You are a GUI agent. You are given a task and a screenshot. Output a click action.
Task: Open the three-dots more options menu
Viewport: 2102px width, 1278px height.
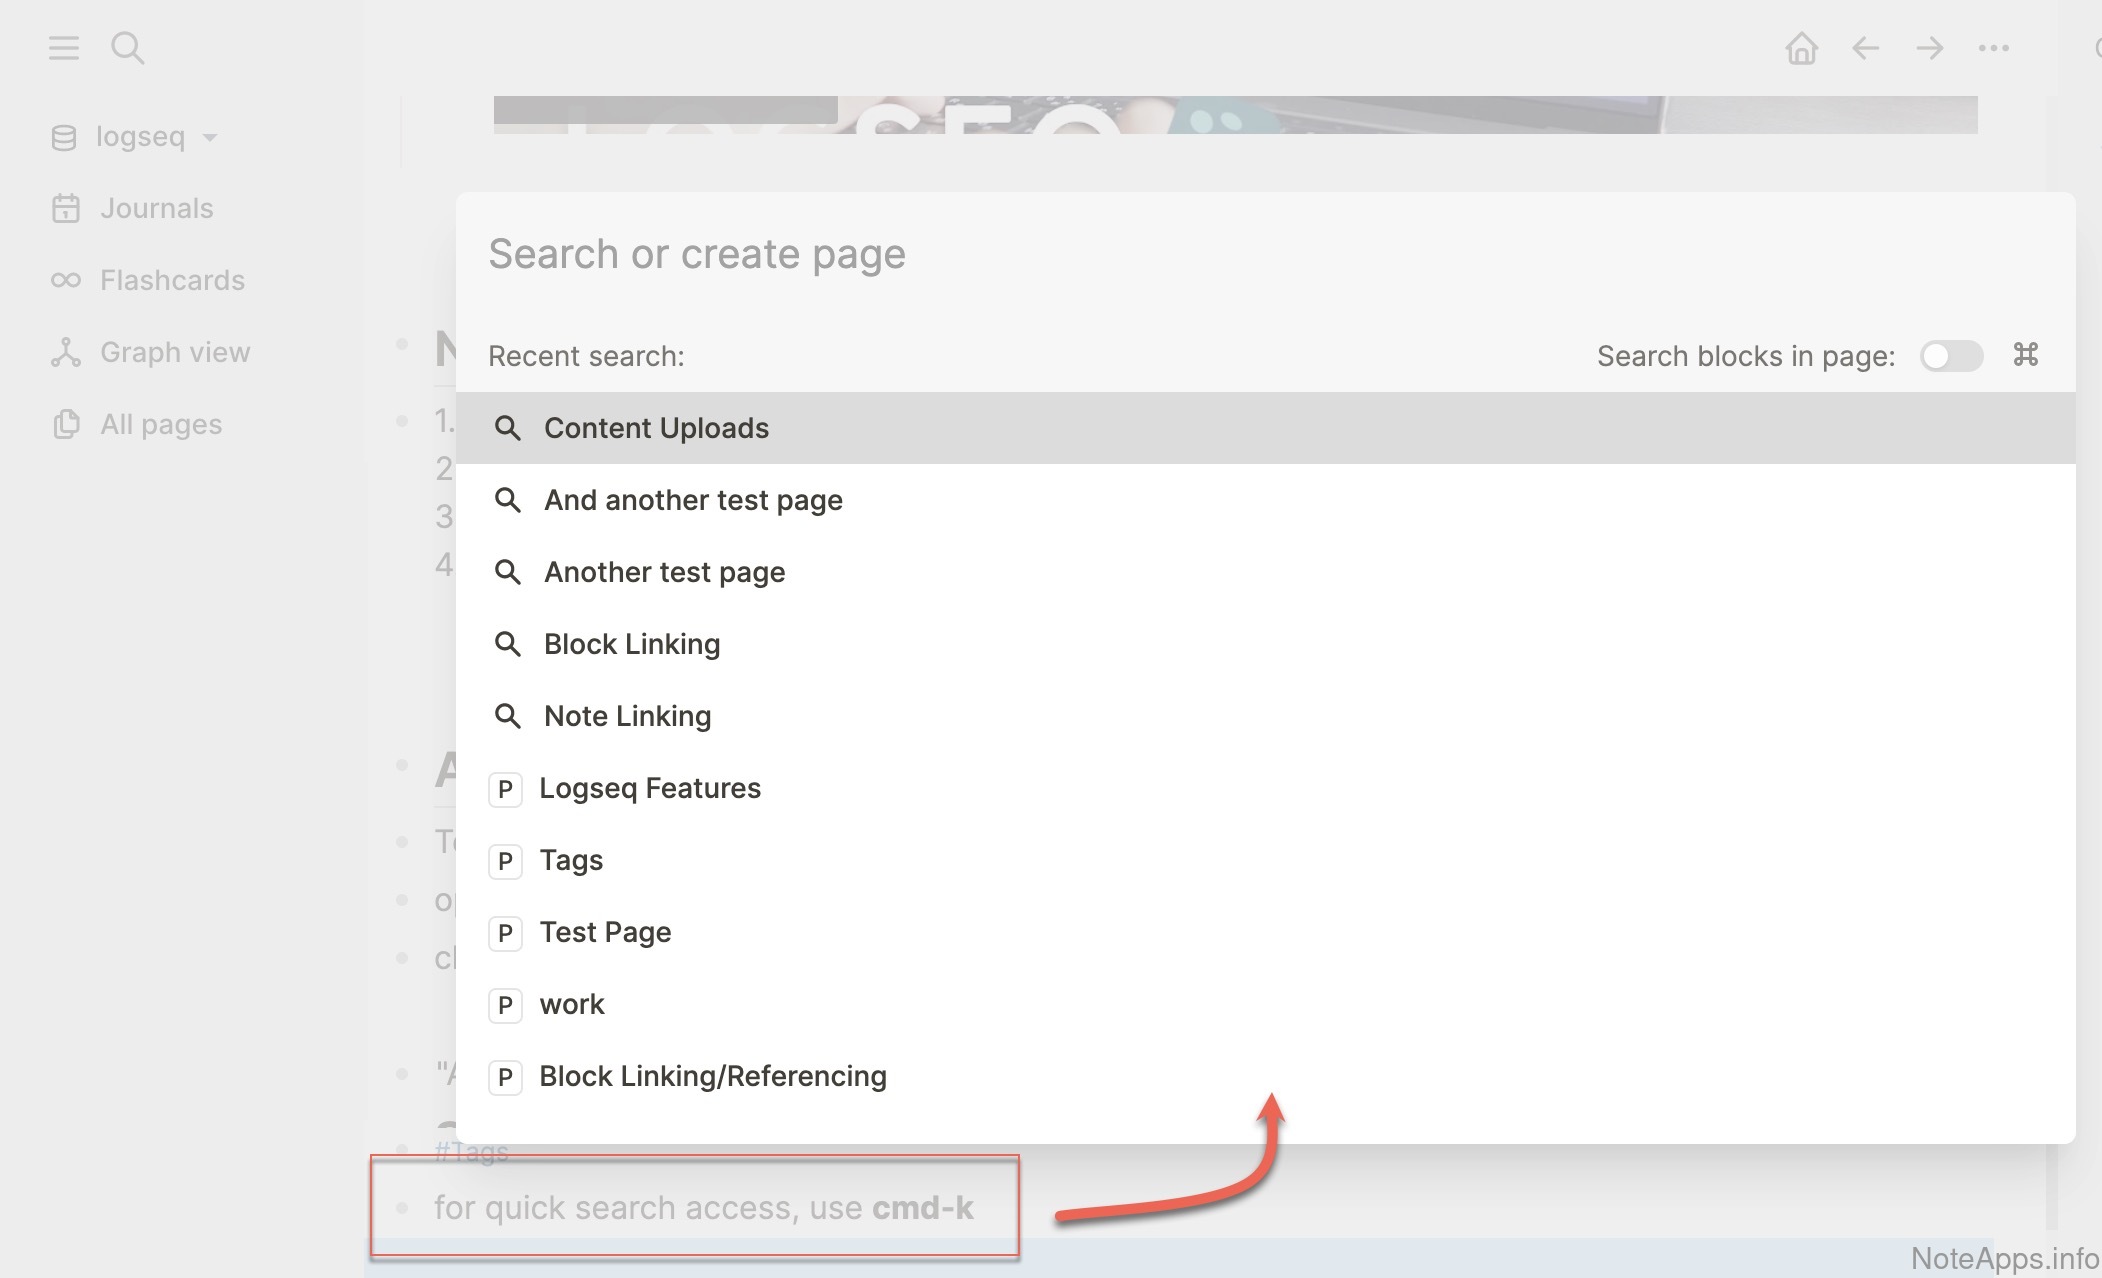click(x=1993, y=48)
